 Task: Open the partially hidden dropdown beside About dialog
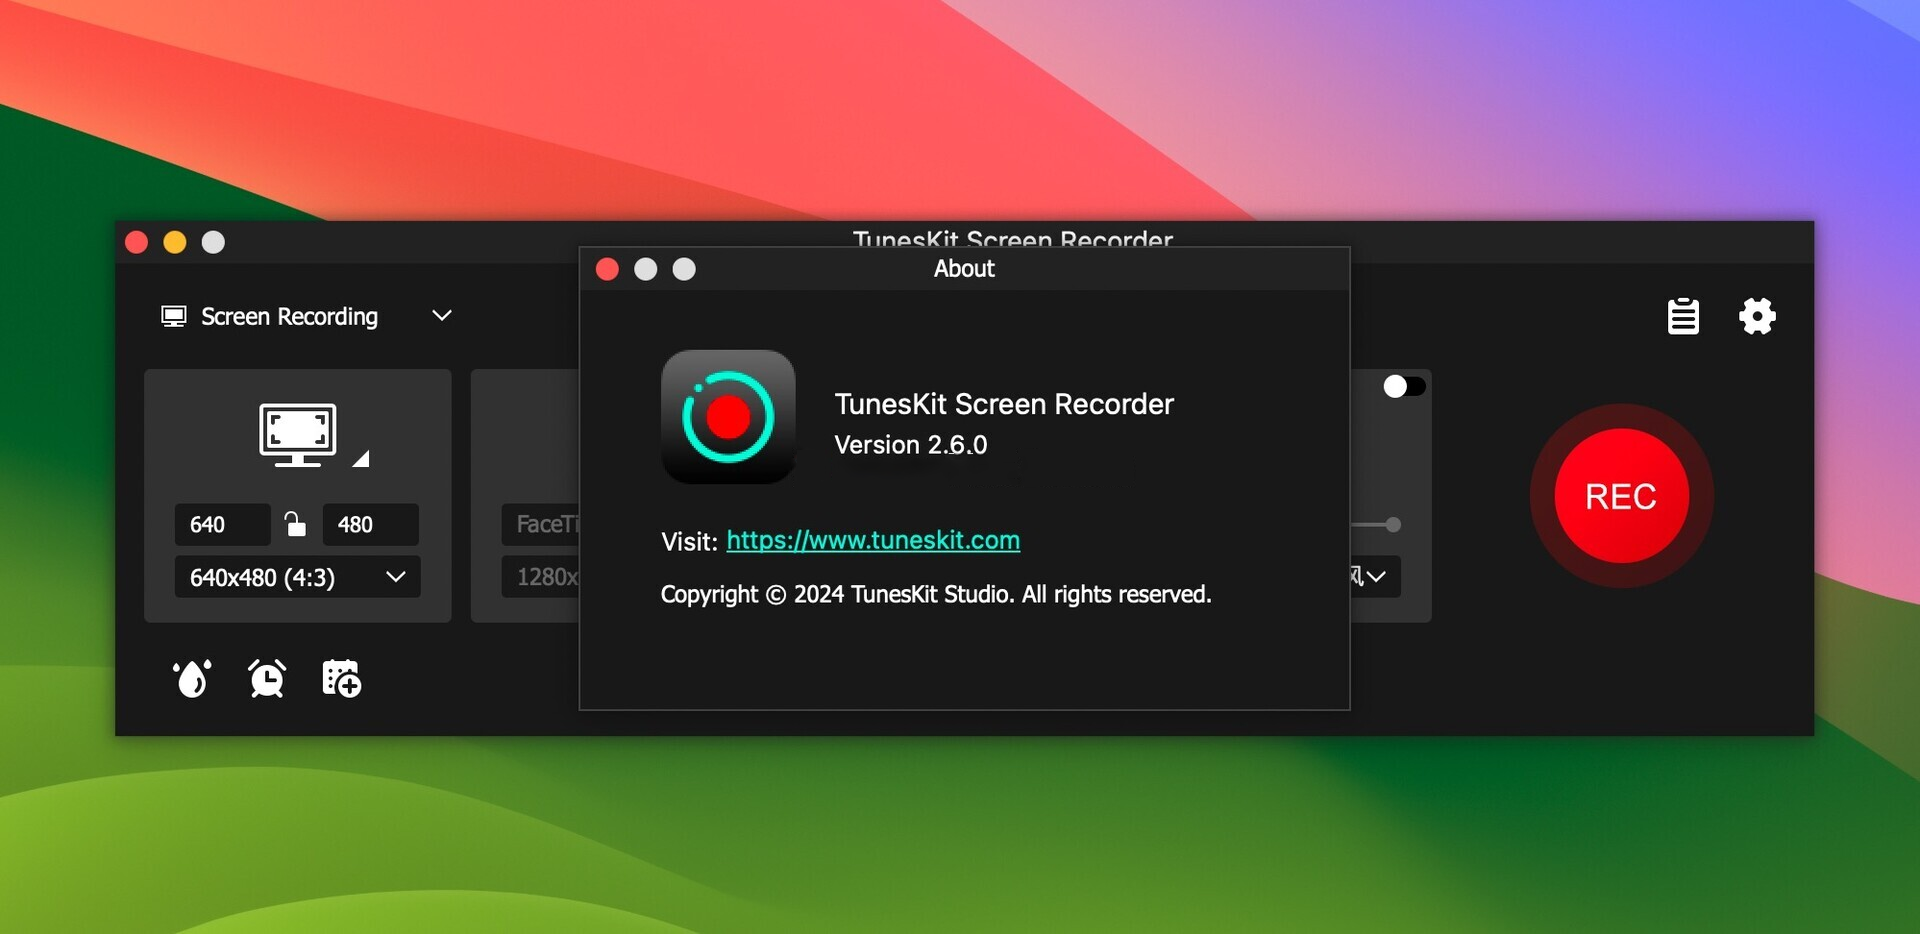pyautogui.click(x=1375, y=577)
